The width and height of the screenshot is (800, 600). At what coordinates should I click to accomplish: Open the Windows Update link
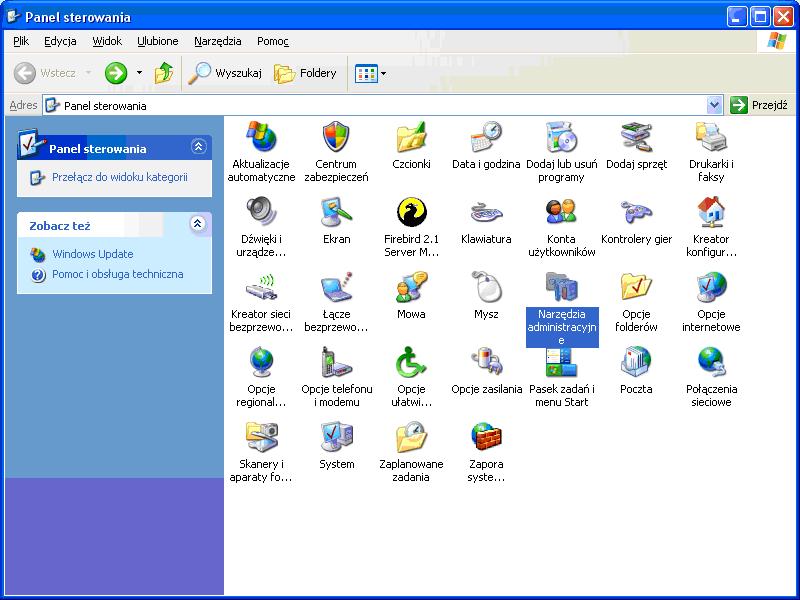[x=92, y=254]
